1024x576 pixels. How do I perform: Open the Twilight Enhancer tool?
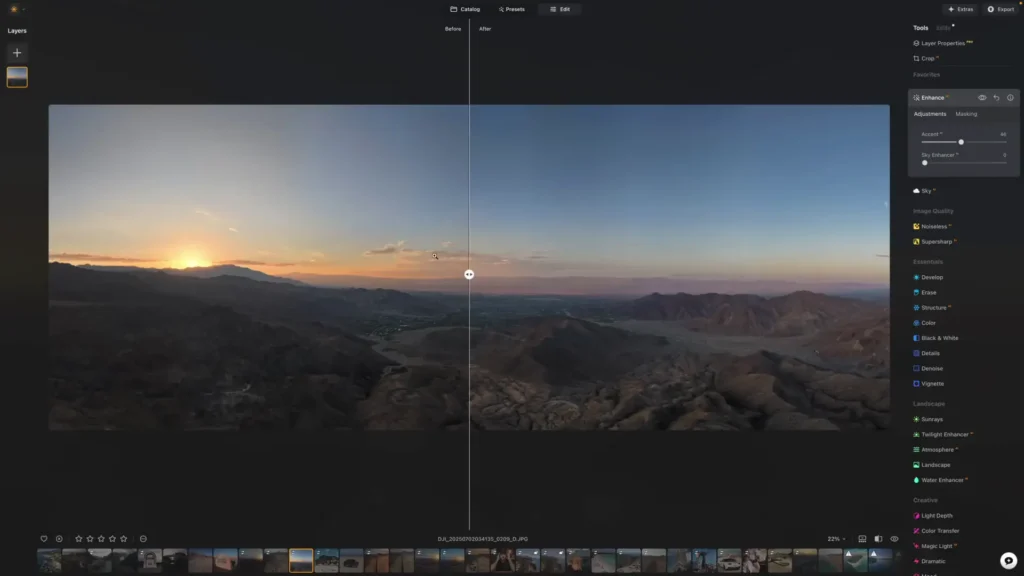[940, 434]
